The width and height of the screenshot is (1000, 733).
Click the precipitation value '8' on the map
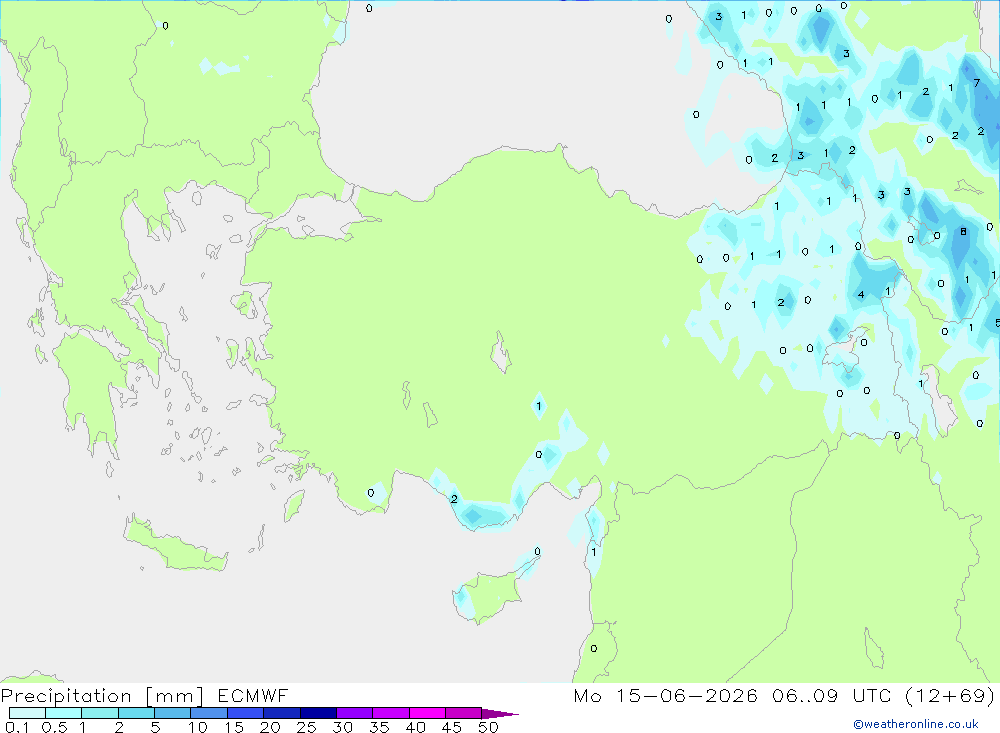pos(964,232)
